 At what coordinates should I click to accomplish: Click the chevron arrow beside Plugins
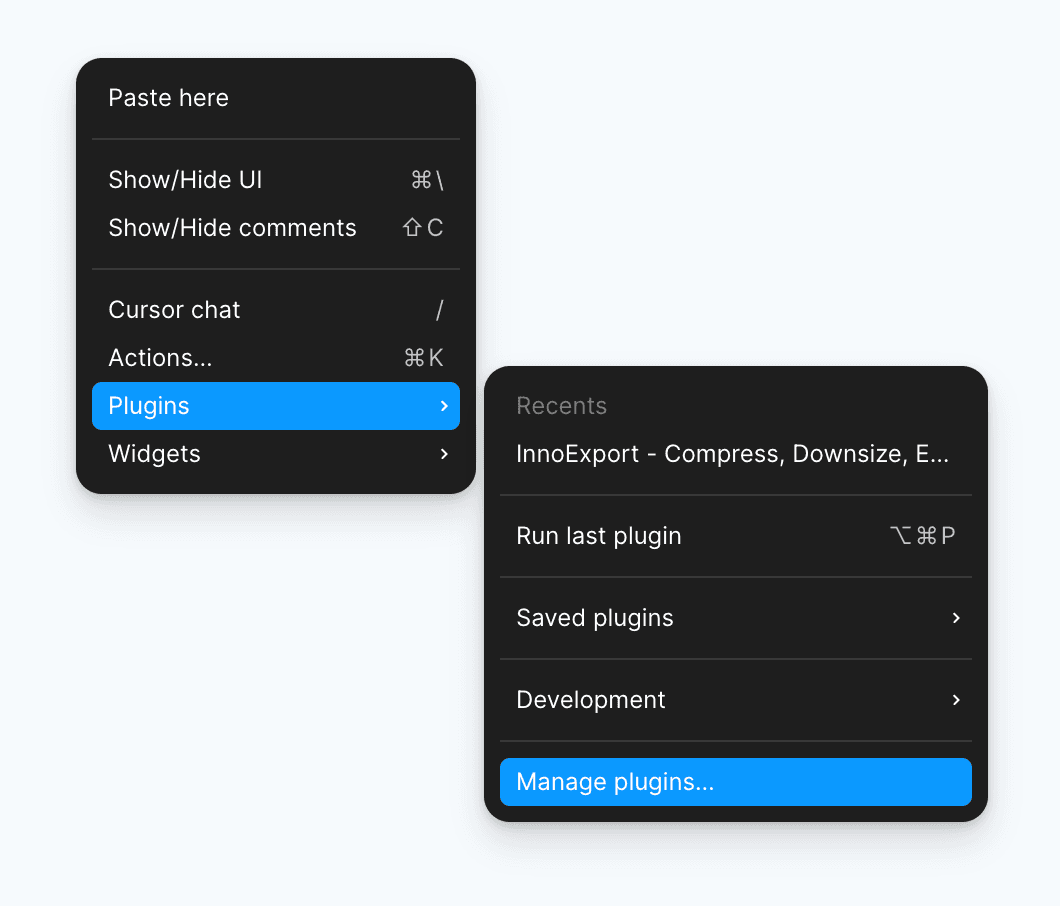(444, 406)
